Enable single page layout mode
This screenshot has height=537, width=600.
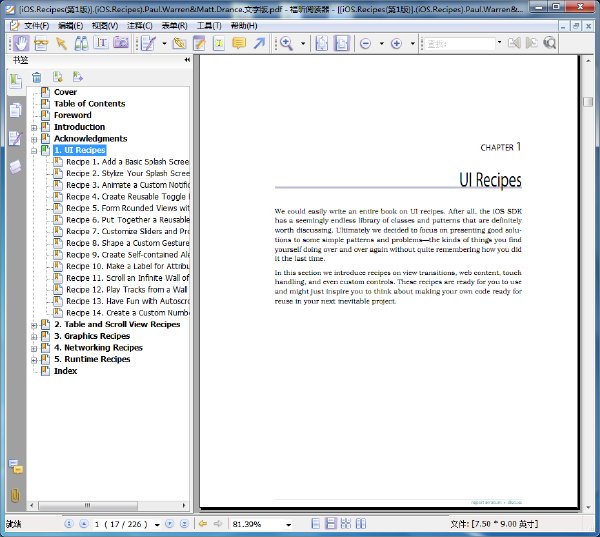(x=316, y=524)
